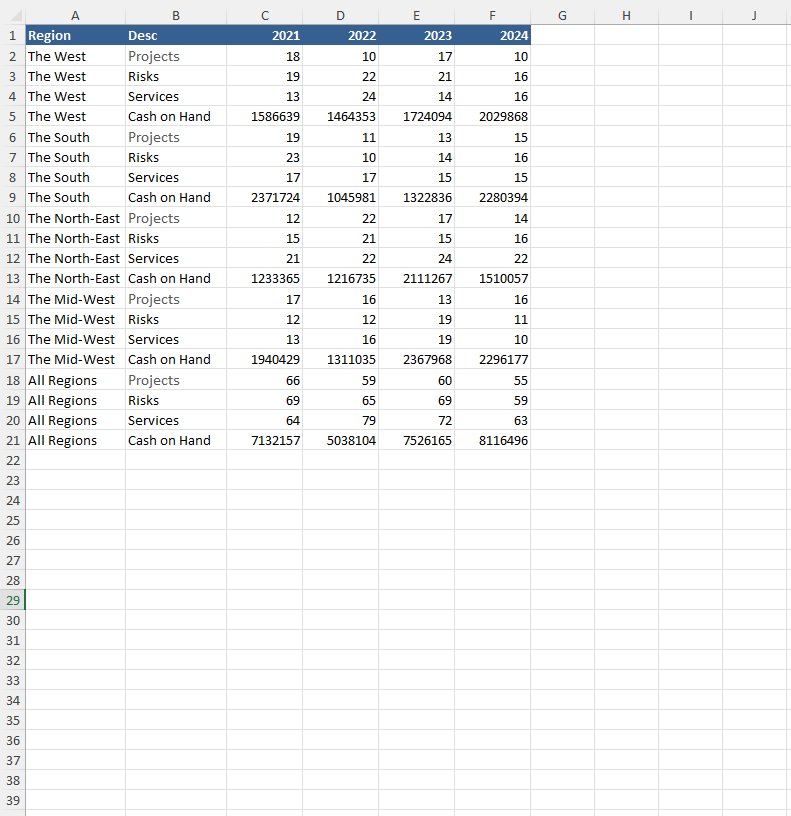Click cell value 7526165
This screenshot has width=791, height=816.
point(416,440)
